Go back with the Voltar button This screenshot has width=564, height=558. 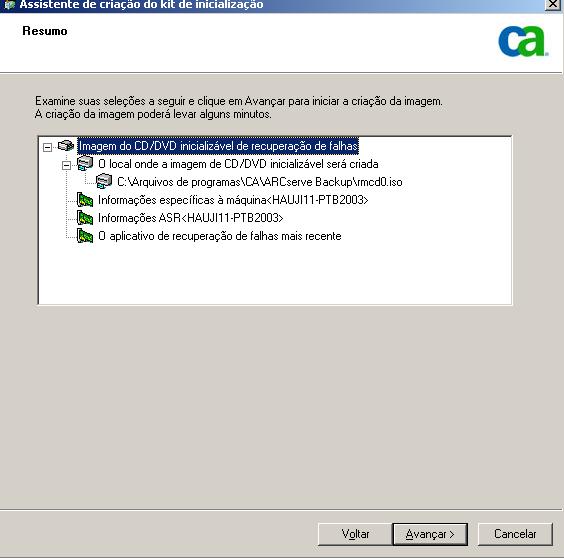coord(355,534)
